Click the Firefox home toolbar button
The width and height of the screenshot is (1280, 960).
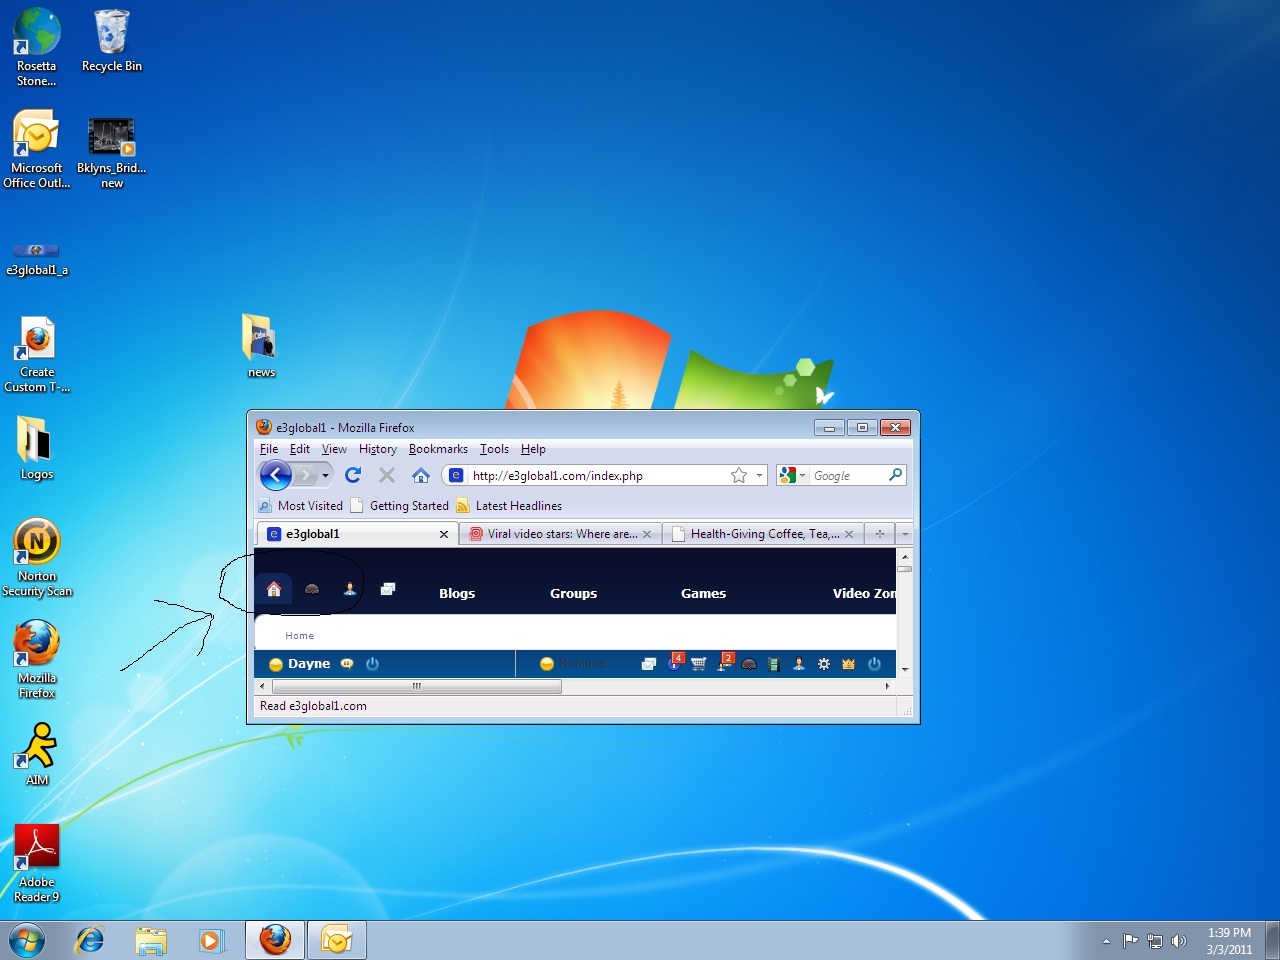tap(421, 475)
